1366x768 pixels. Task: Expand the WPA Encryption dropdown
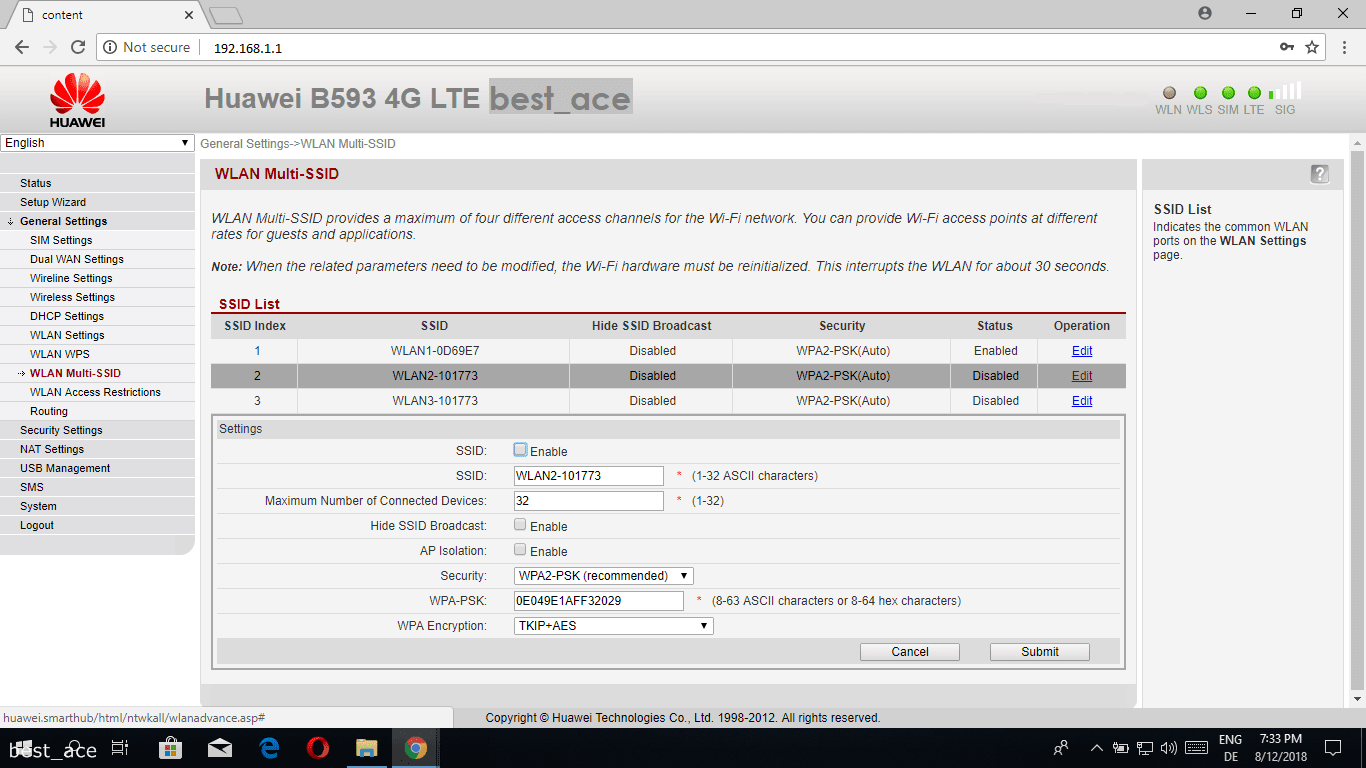[x=613, y=626]
